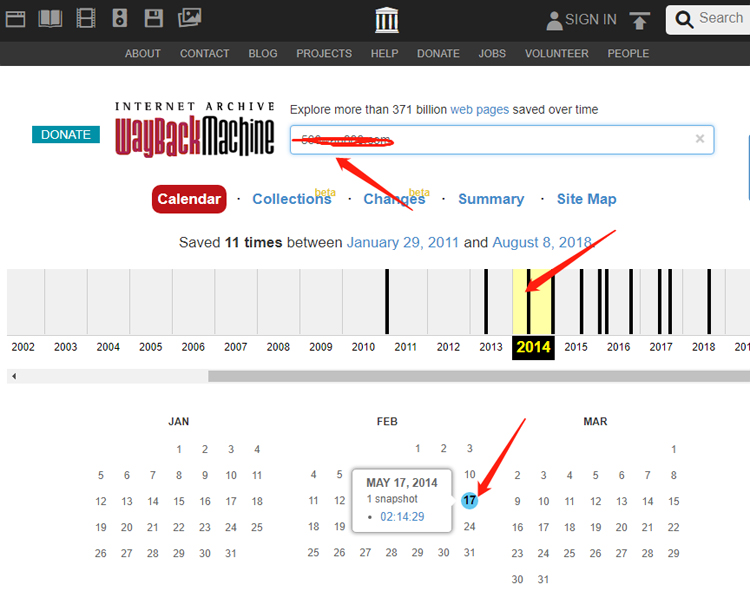
Task: Open the Images icon
Action: [x=189, y=18]
